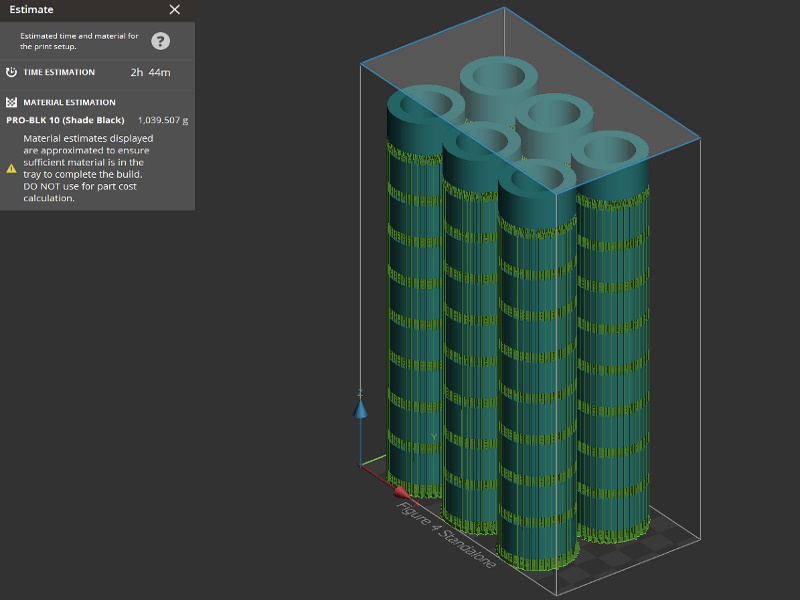Close the Estimate panel
This screenshot has height=600, width=800.
click(174, 9)
